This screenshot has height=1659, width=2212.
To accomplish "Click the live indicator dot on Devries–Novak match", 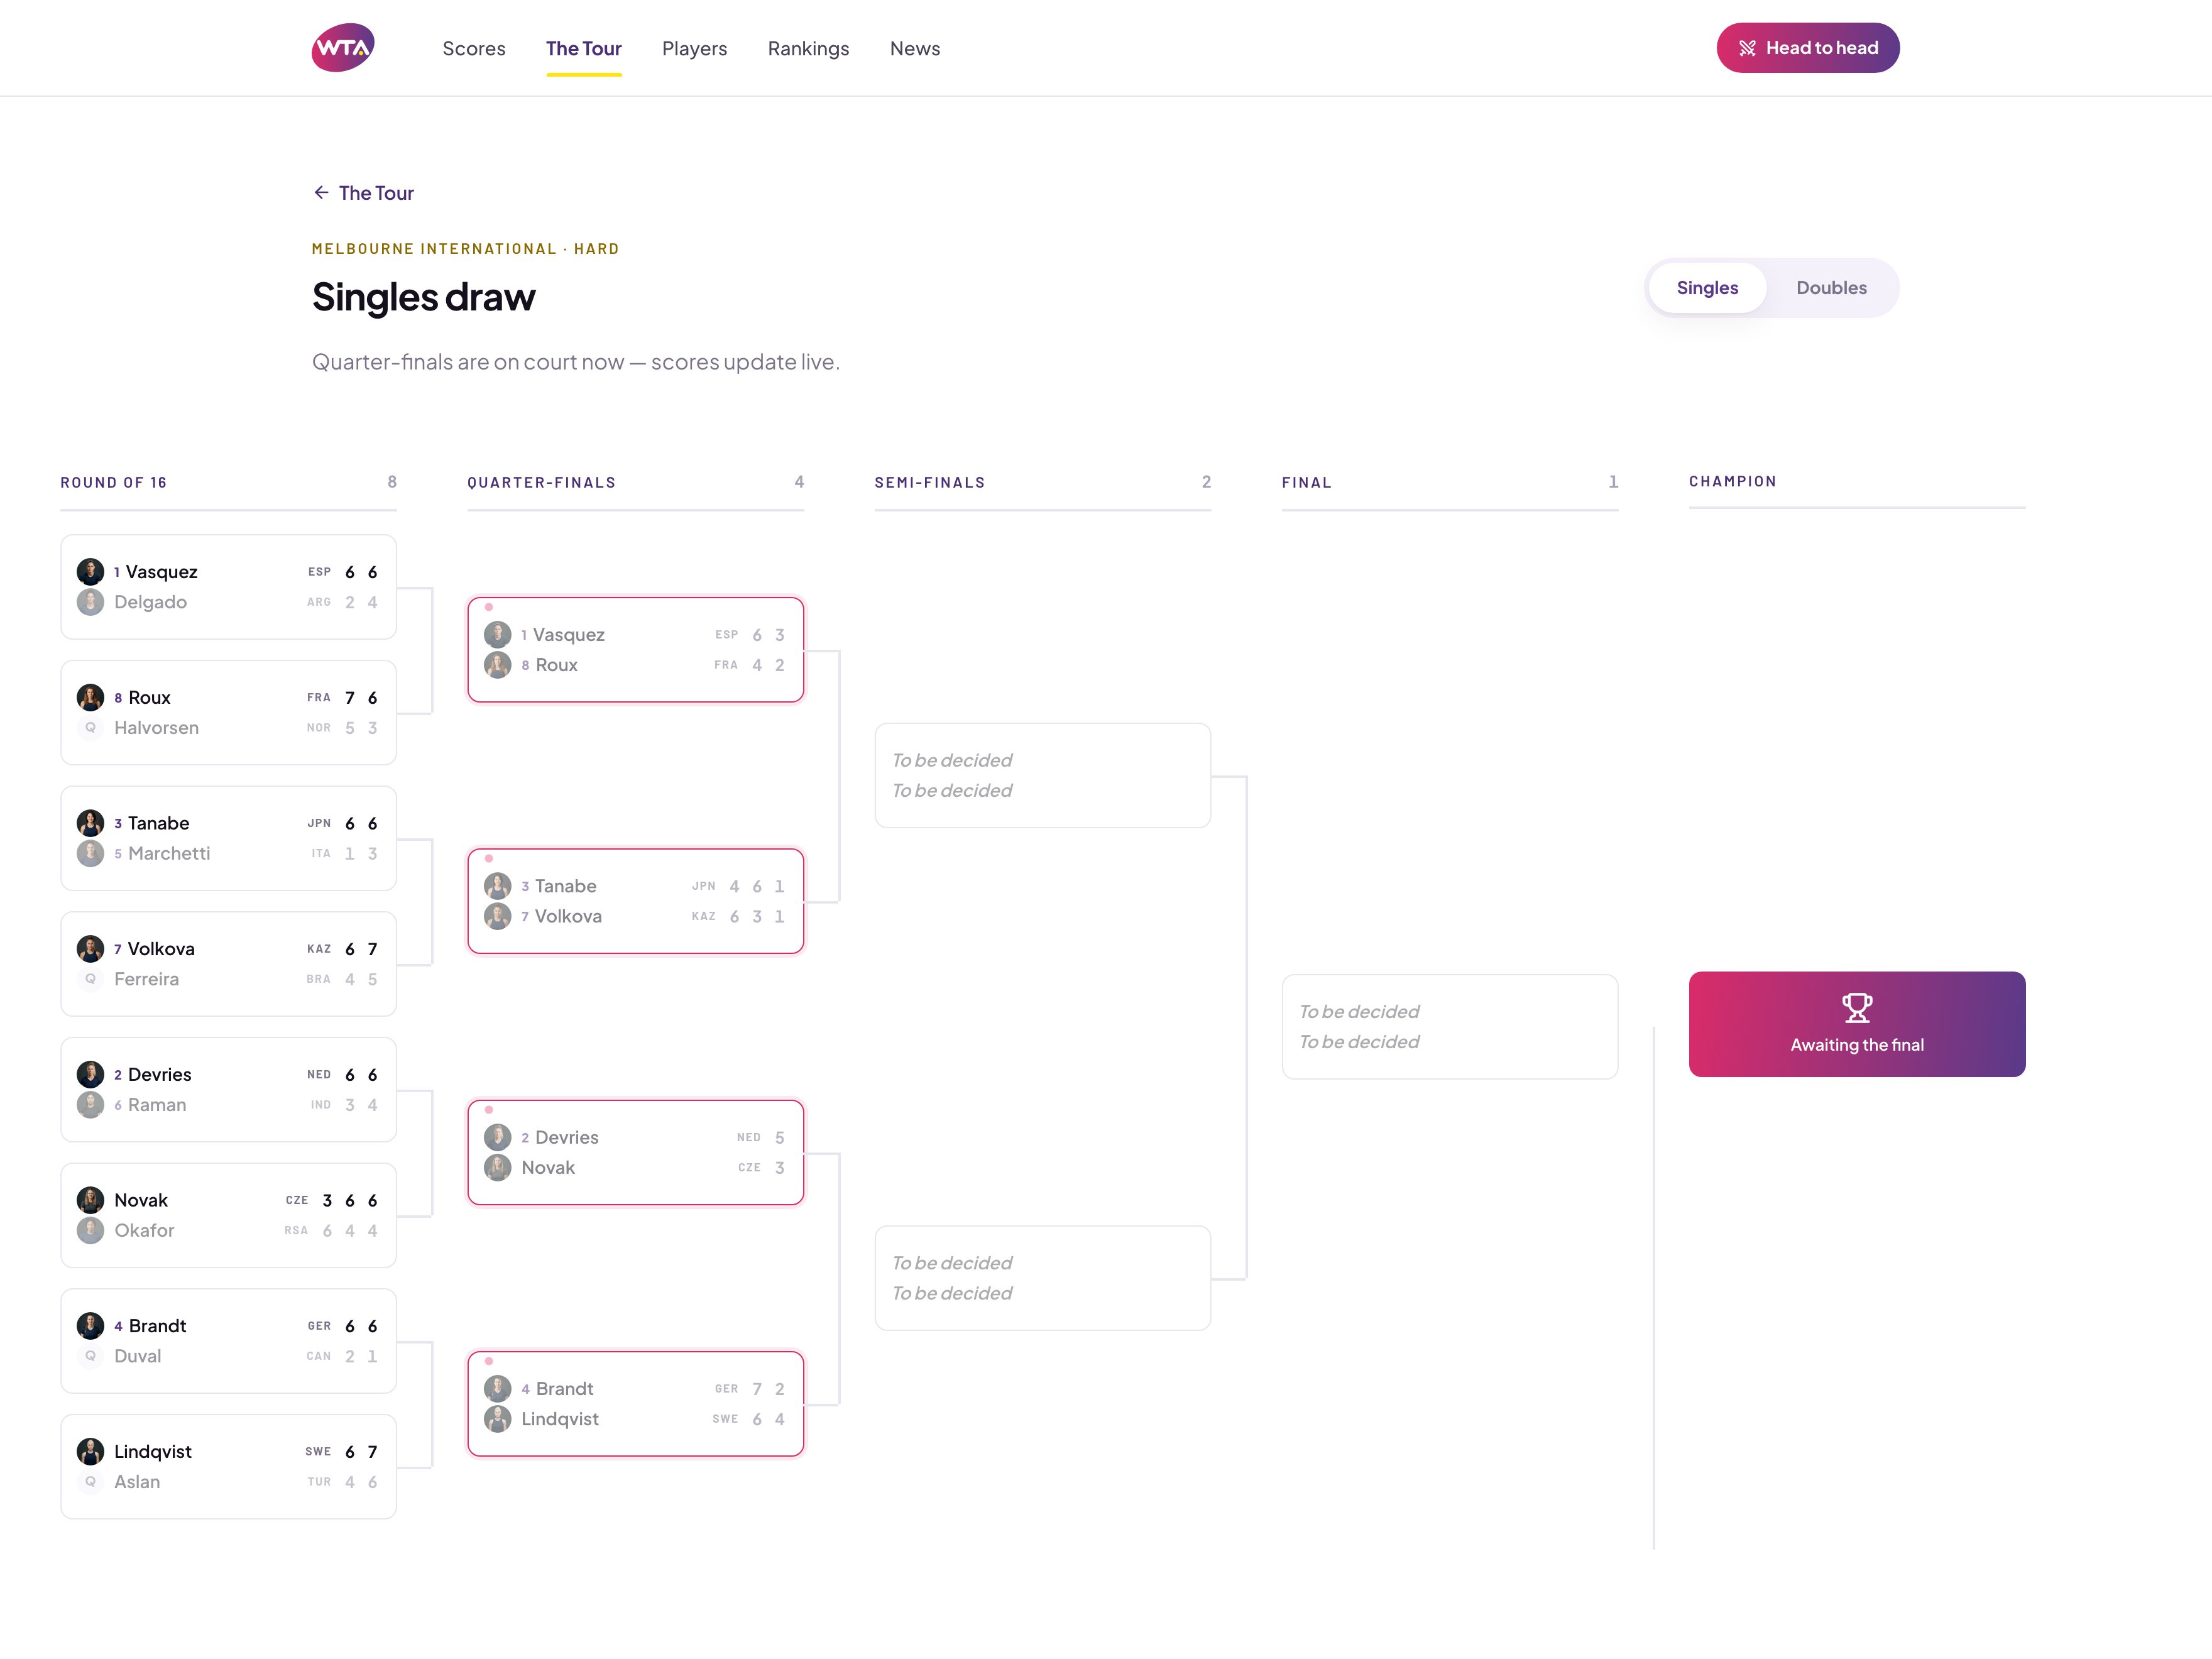I will pos(489,1109).
